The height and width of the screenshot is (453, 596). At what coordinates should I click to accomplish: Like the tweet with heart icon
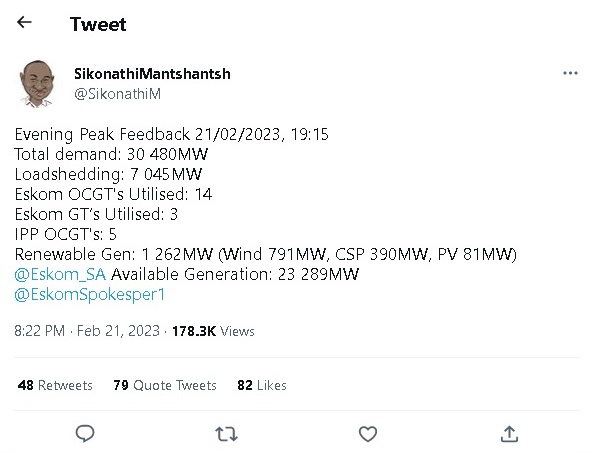point(368,434)
